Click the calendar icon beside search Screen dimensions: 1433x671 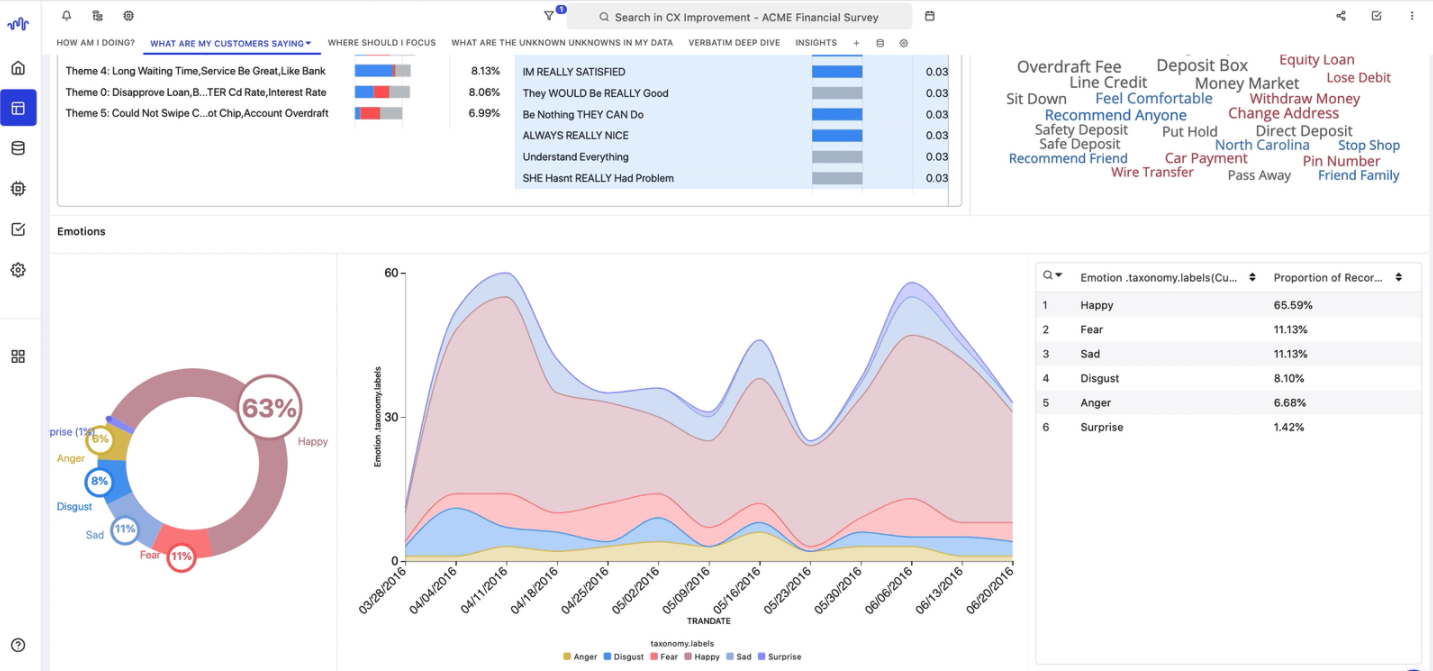pos(930,16)
